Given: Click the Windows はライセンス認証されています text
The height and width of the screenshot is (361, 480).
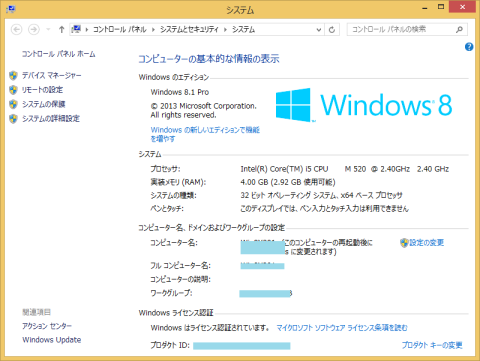Looking at the screenshot, I should [x=210, y=328].
